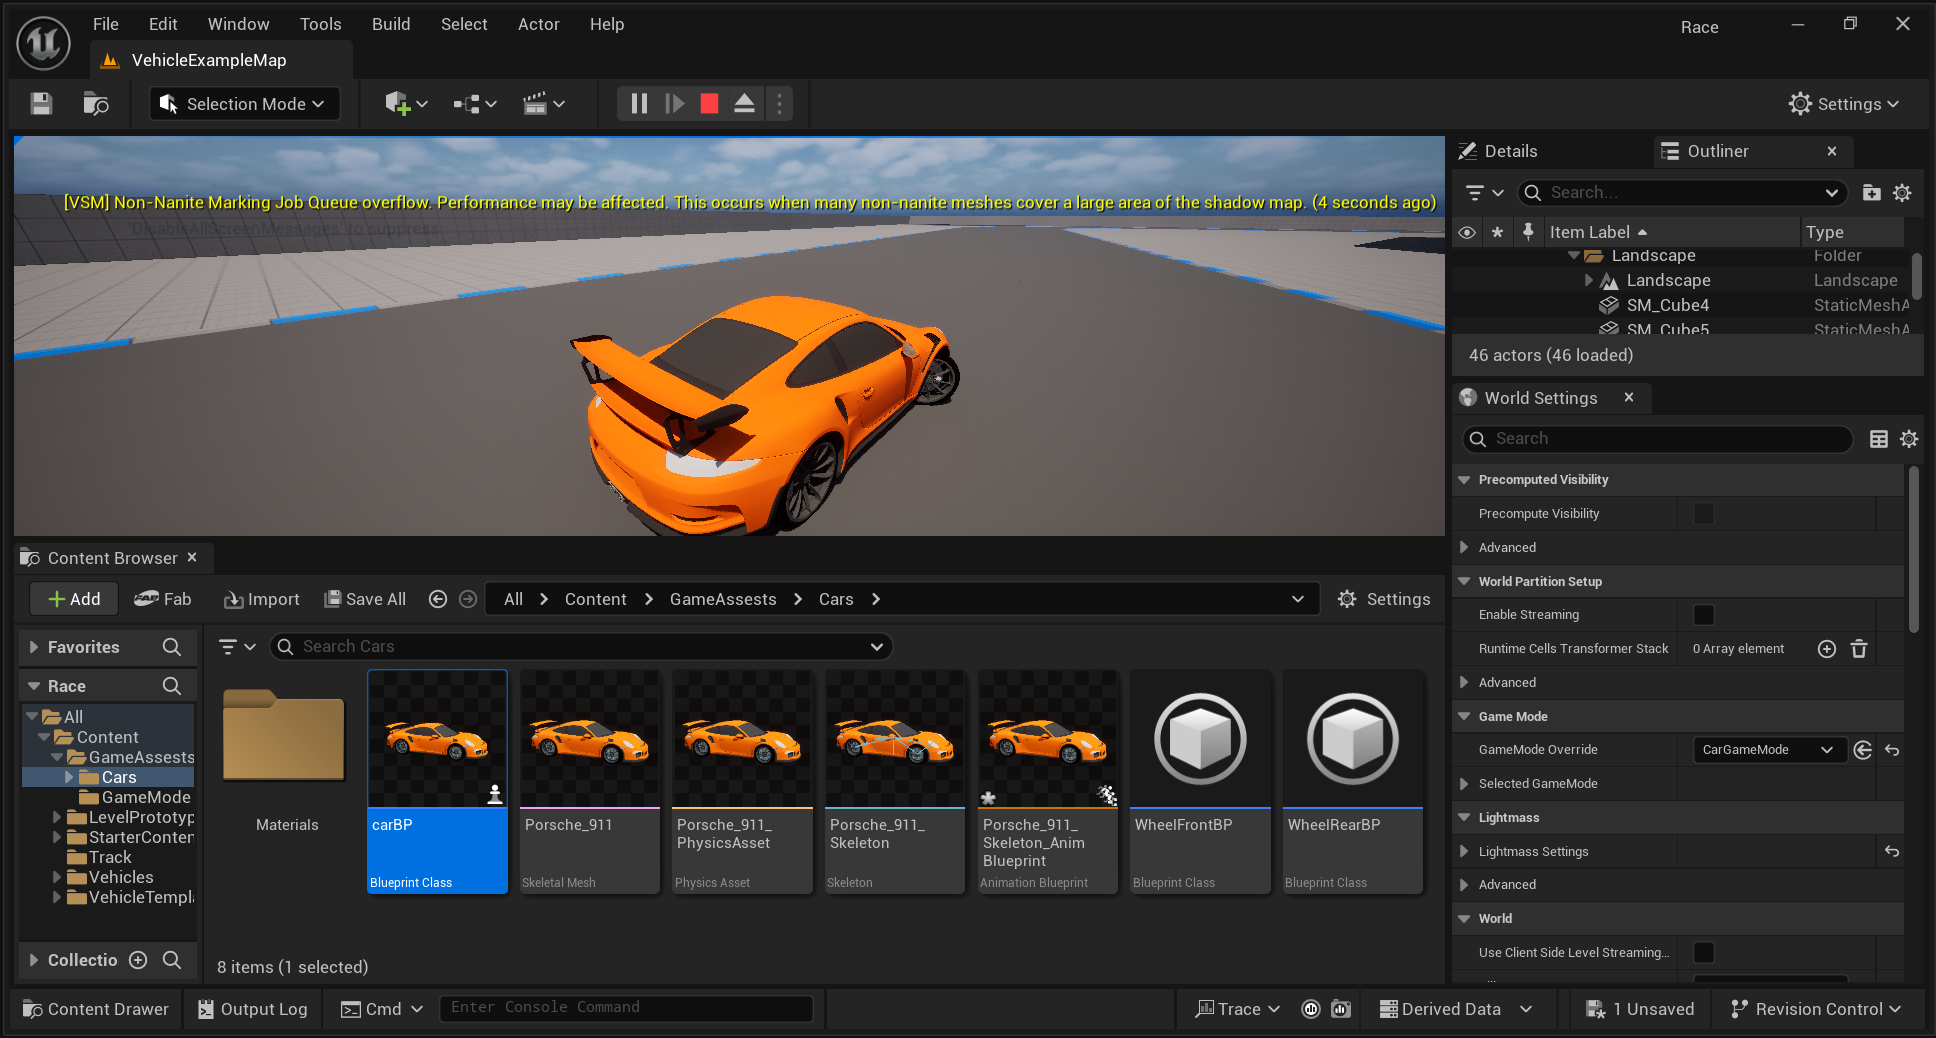Screen dimensions: 1936x1038
Task: Open Outliner settings gear
Action: [x=1902, y=193]
